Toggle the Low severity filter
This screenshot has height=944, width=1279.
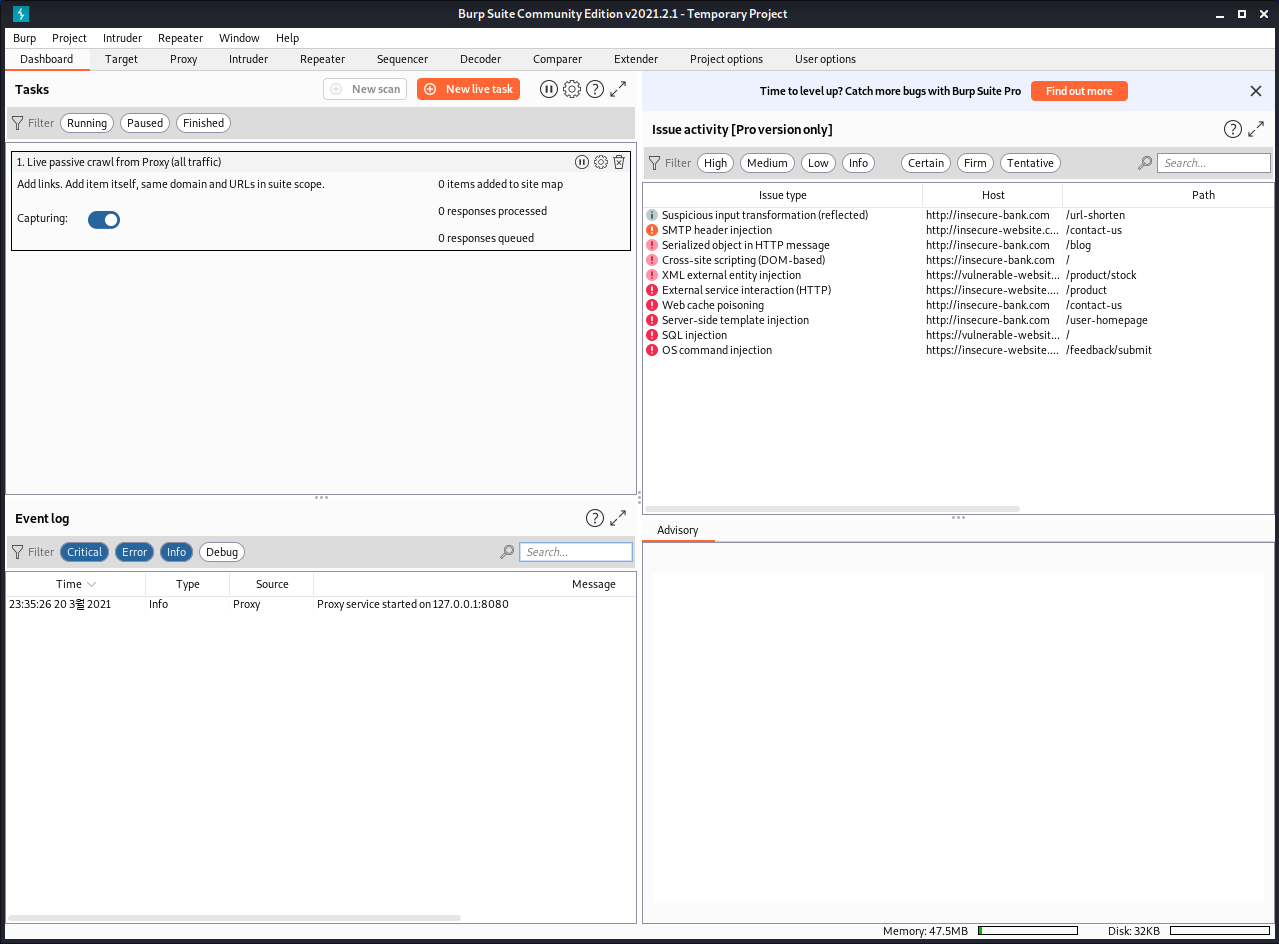[x=818, y=163]
